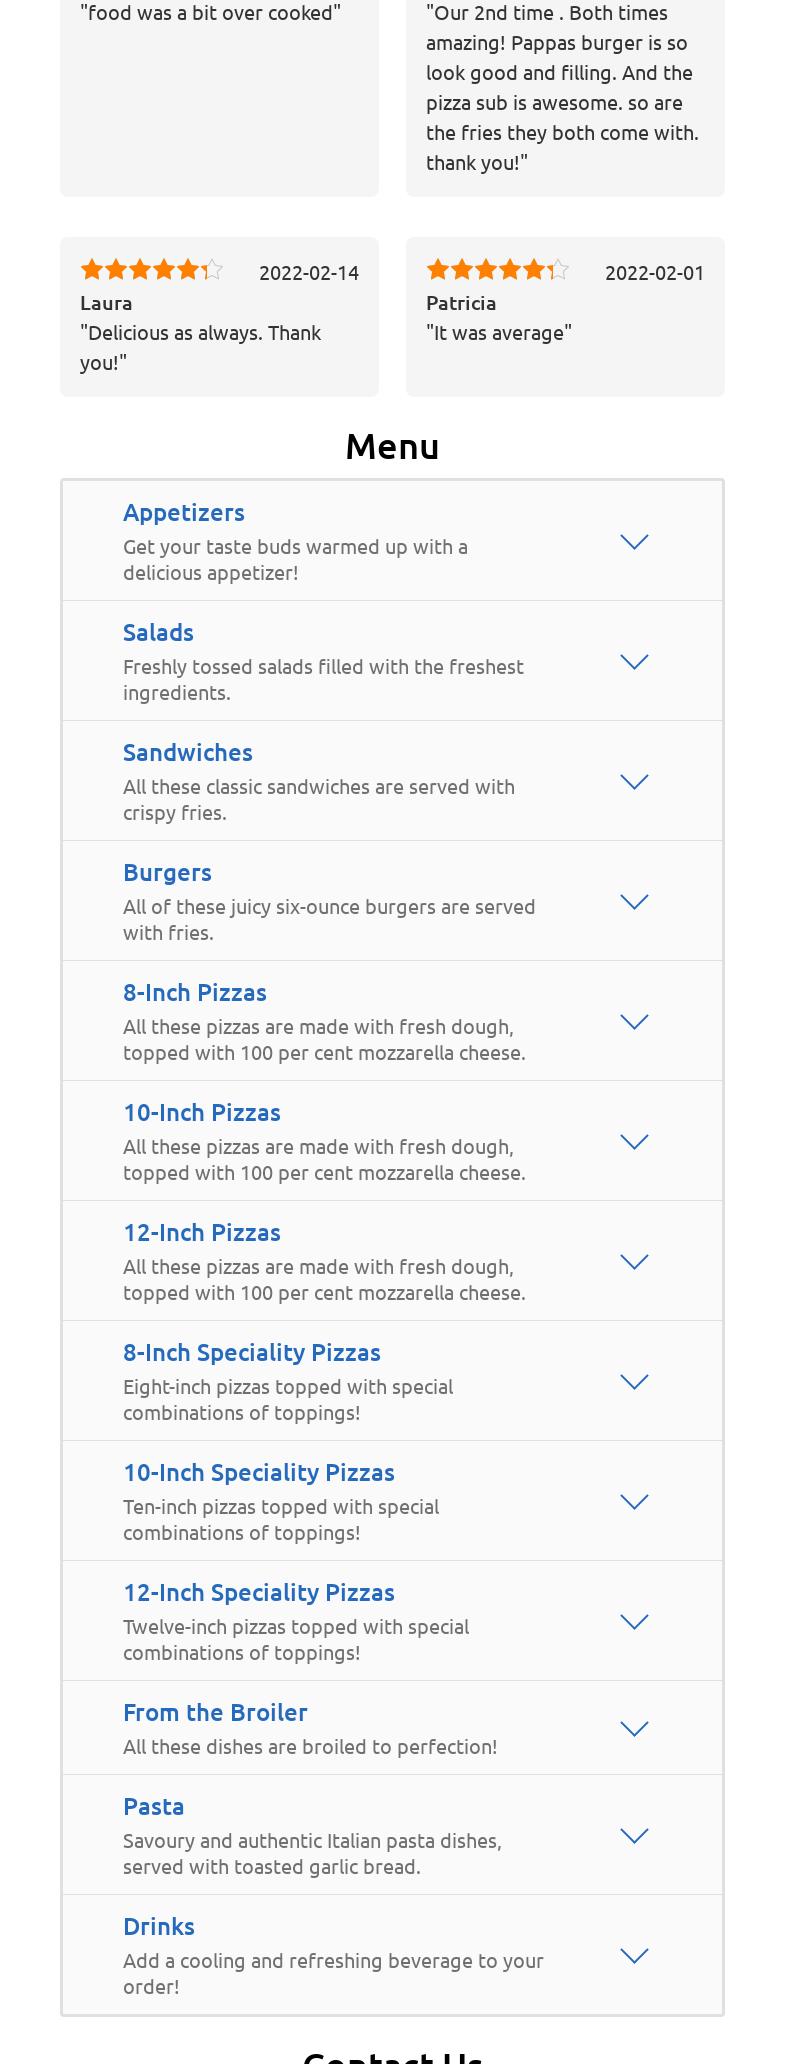785x2064 pixels.
Task: Open 8-Inch Speciality Pizzas chevron
Action: pos(634,1382)
